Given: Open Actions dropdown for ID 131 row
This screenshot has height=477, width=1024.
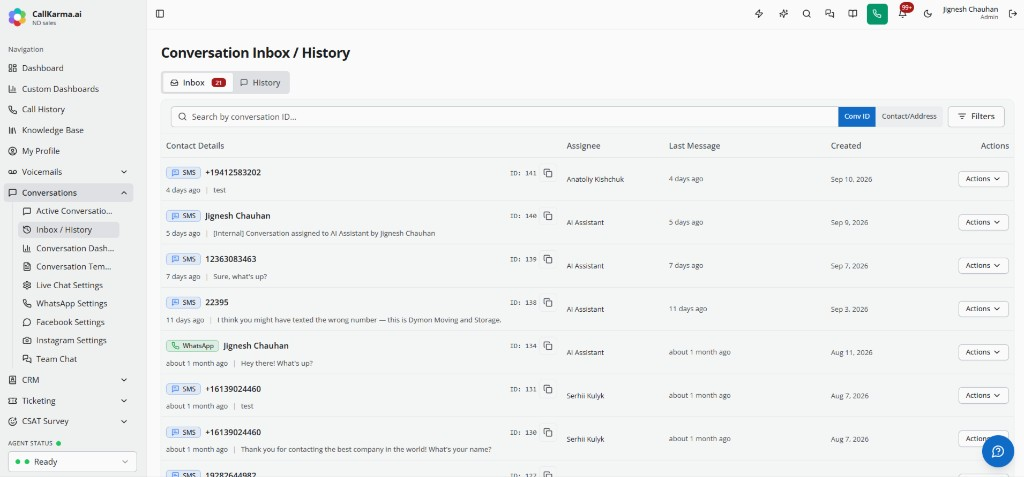Looking at the screenshot, I should (x=983, y=395).
